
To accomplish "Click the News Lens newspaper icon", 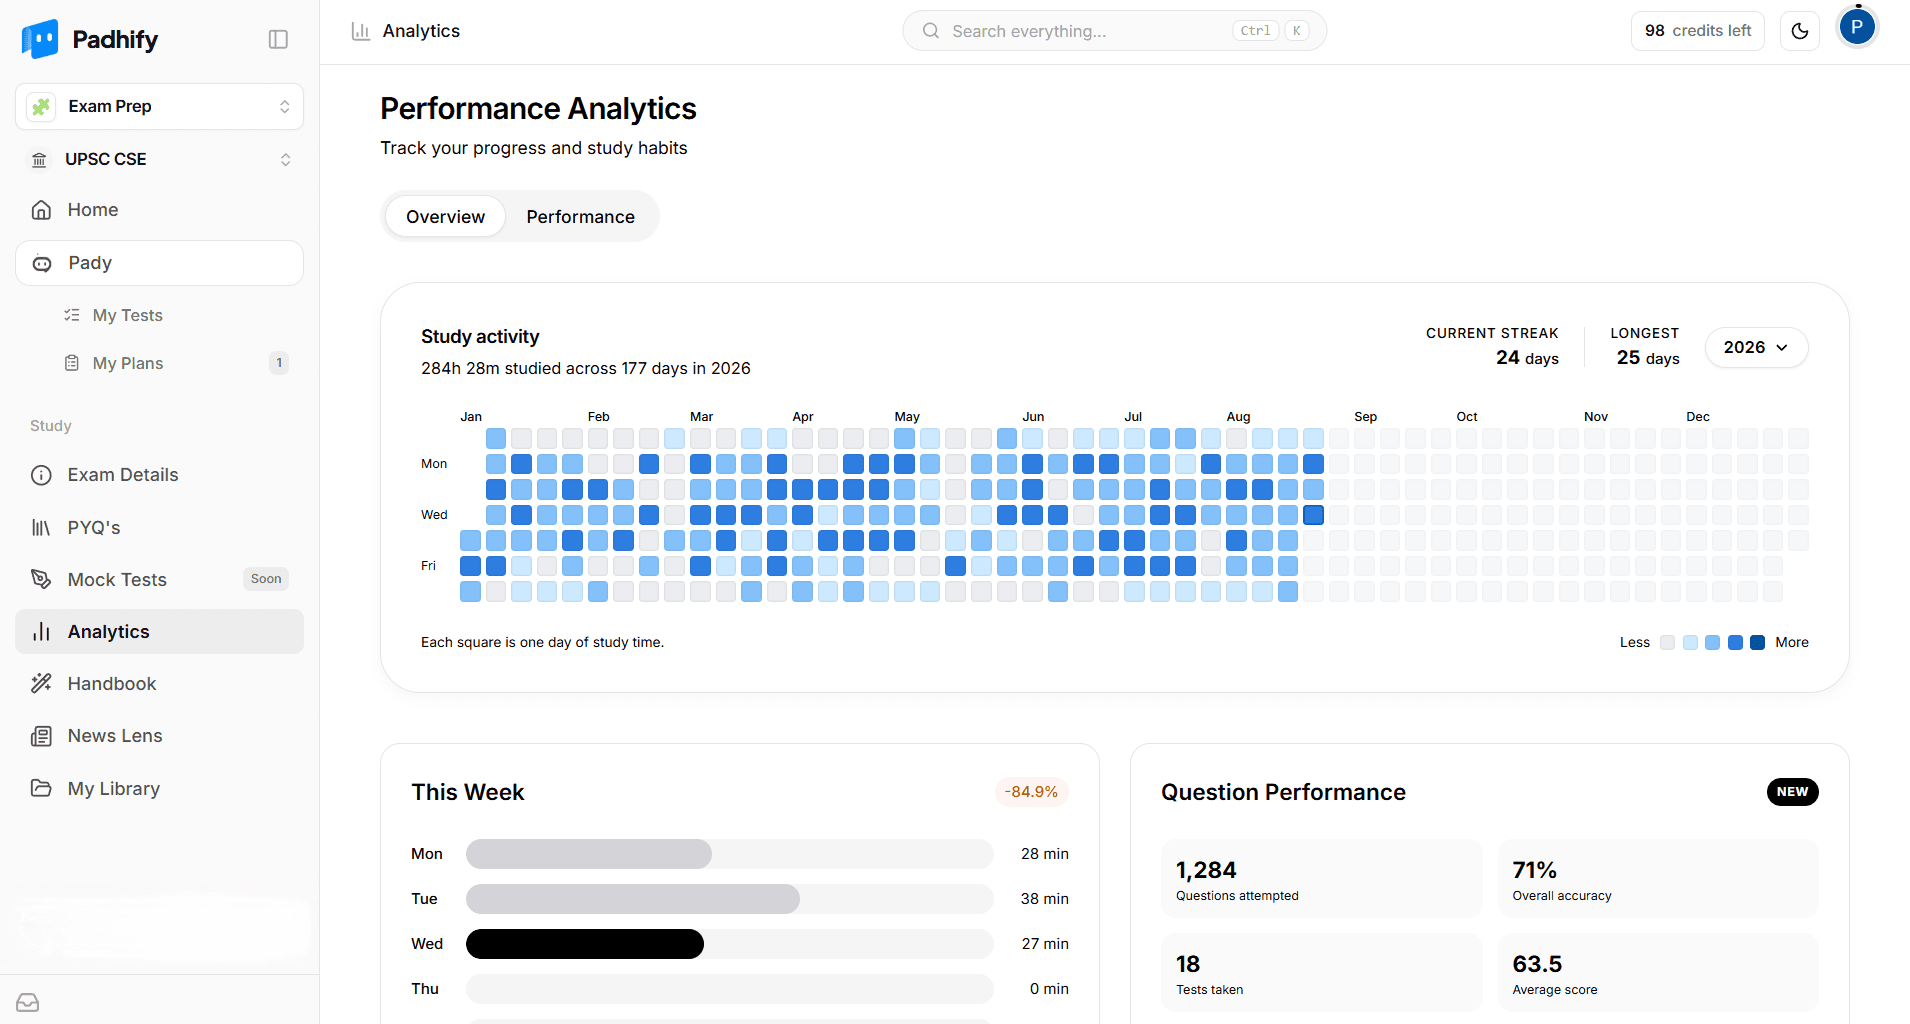I will 41,736.
